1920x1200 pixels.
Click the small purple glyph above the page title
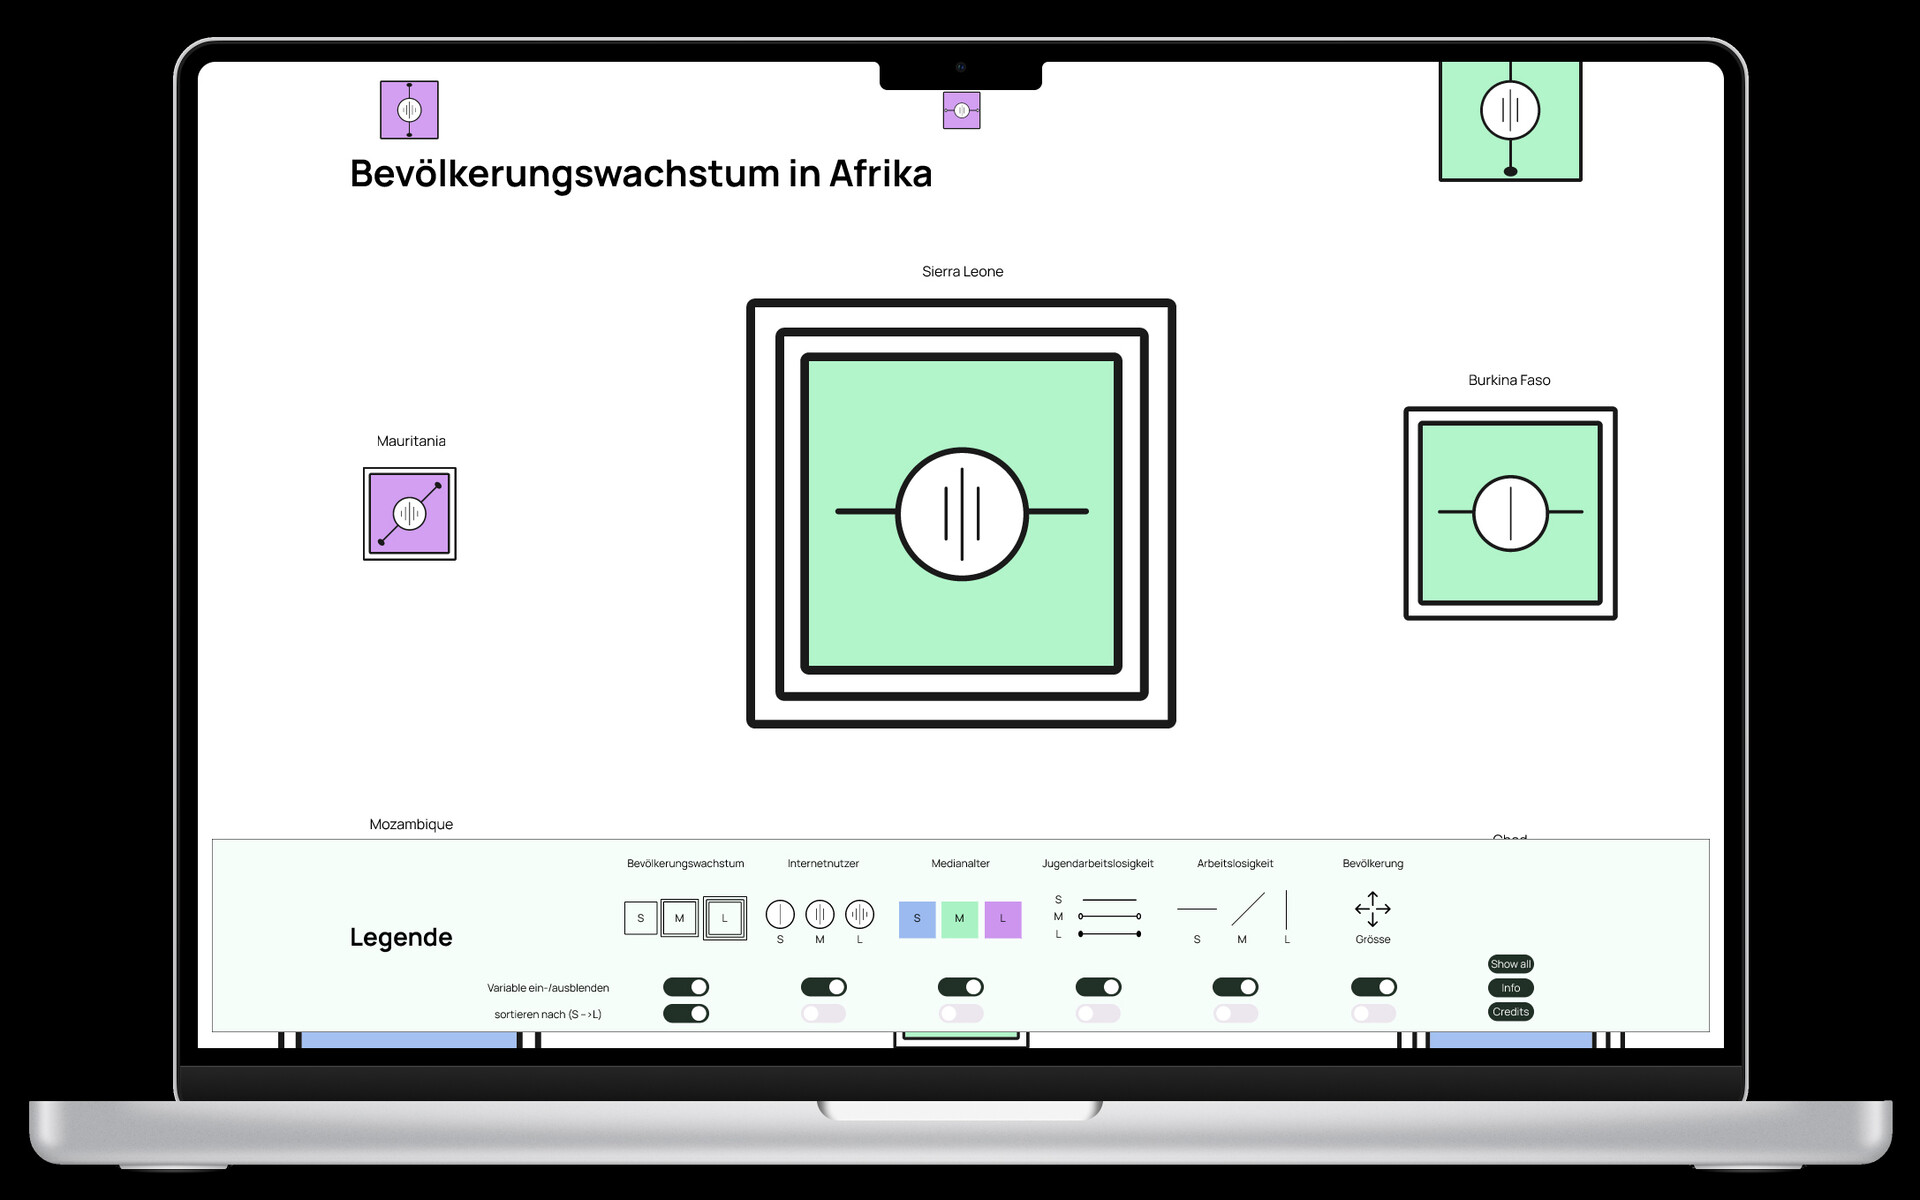point(409,110)
